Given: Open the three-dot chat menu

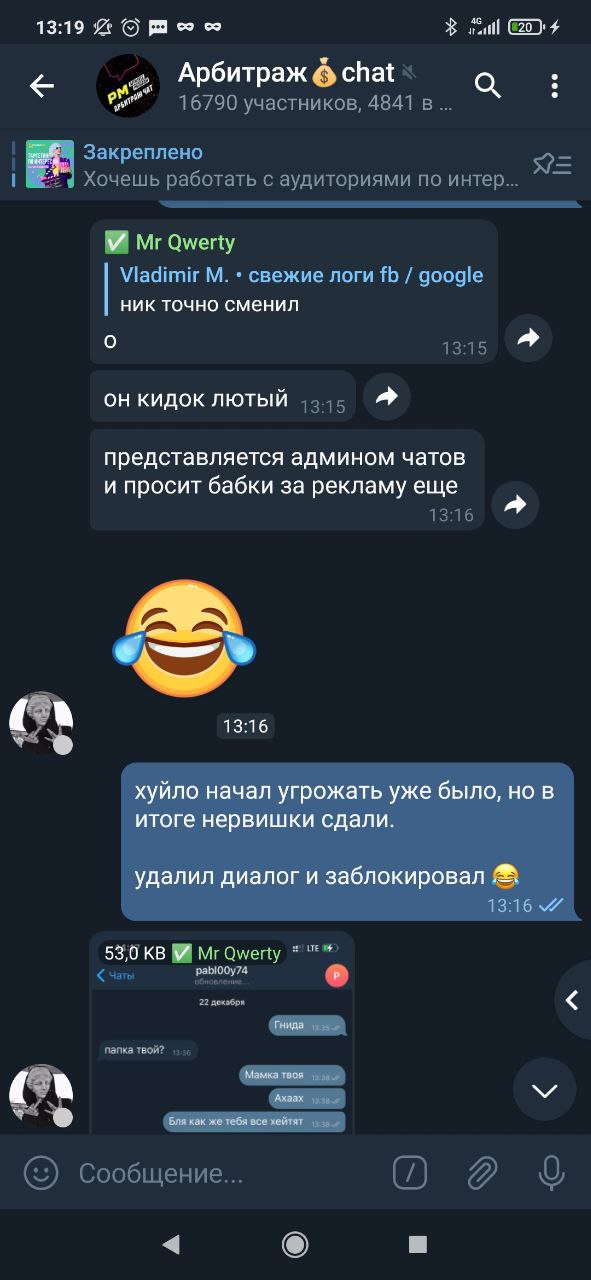Looking at the screenshot, I should [554, 87].
